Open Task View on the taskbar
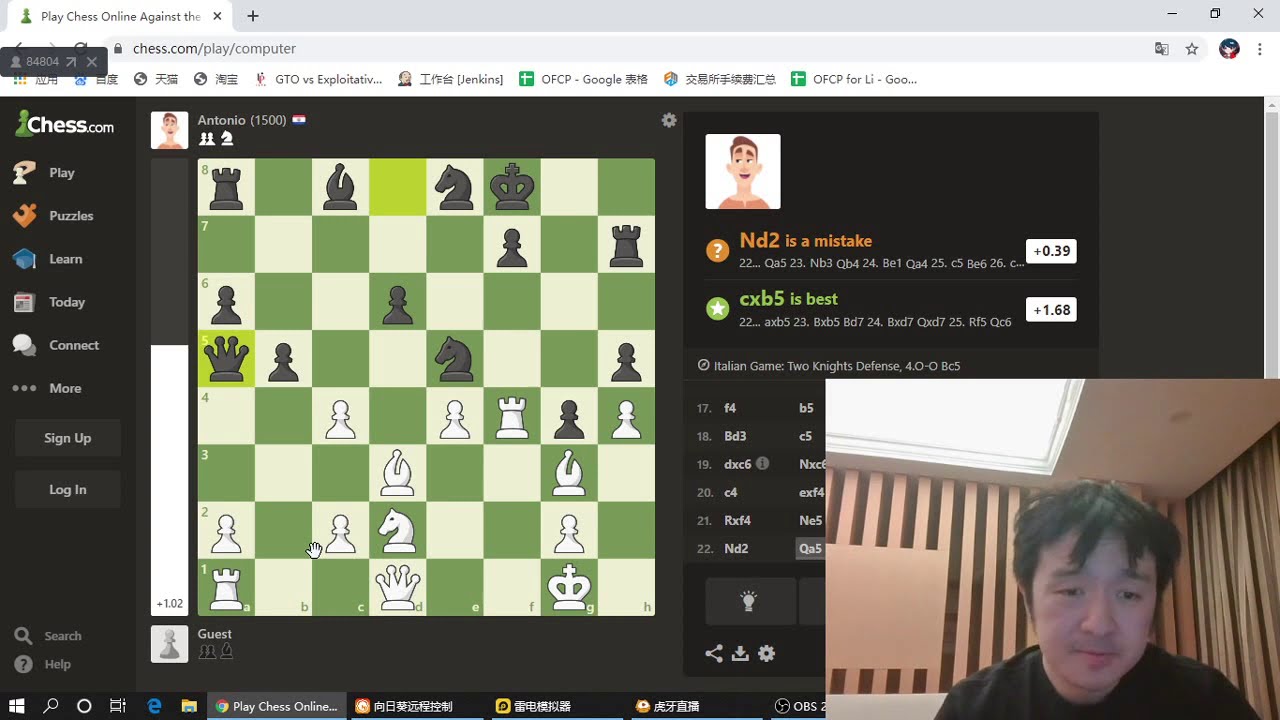 [x=117, y=706]
